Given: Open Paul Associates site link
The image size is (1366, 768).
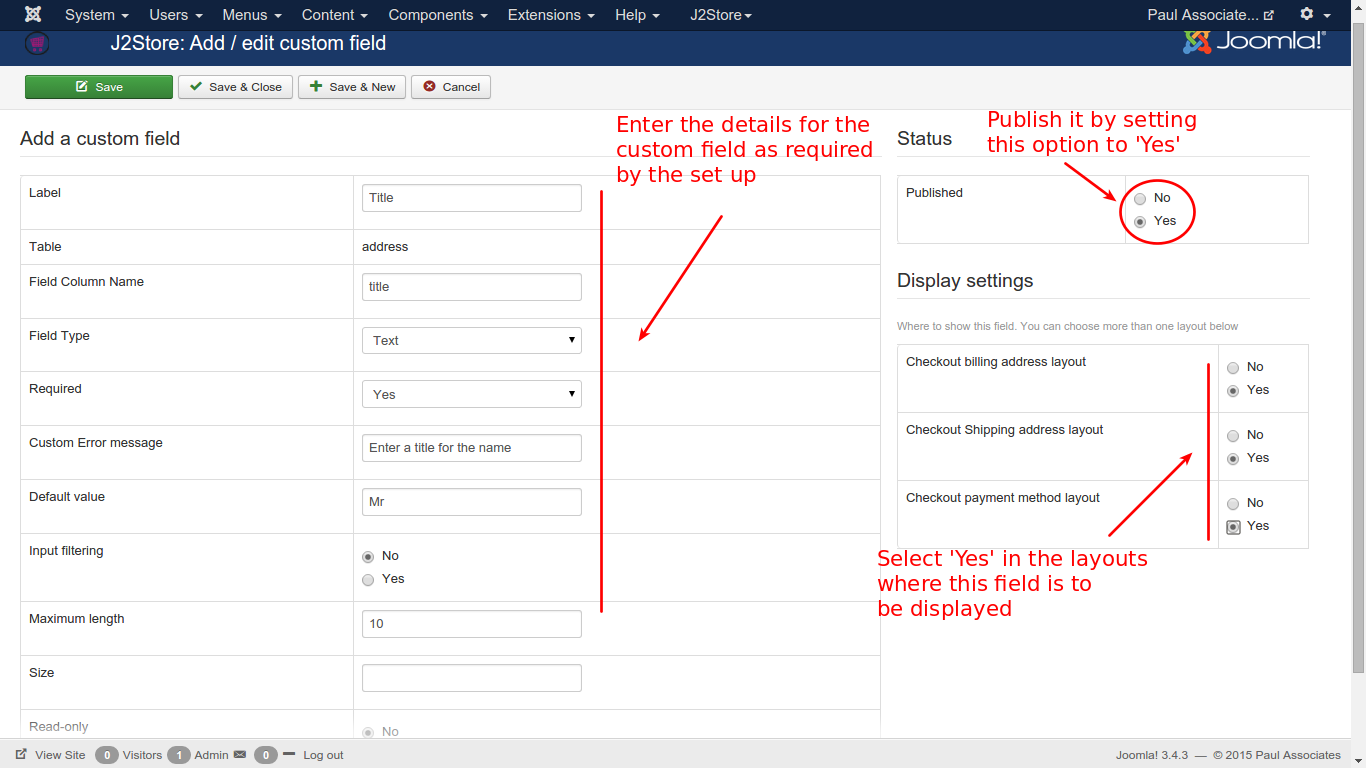Looking at the screenshot, I should tap(1210, 15).
